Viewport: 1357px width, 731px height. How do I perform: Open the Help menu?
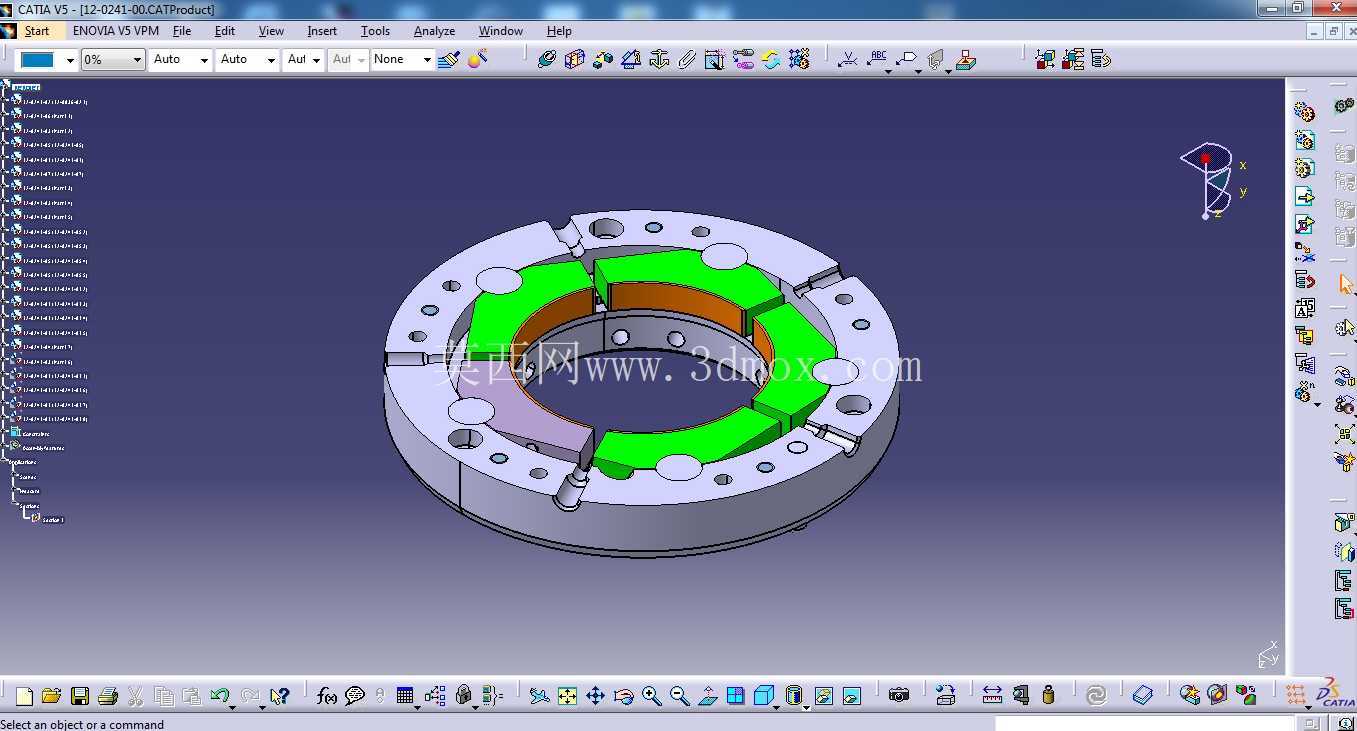coord(559,31)
